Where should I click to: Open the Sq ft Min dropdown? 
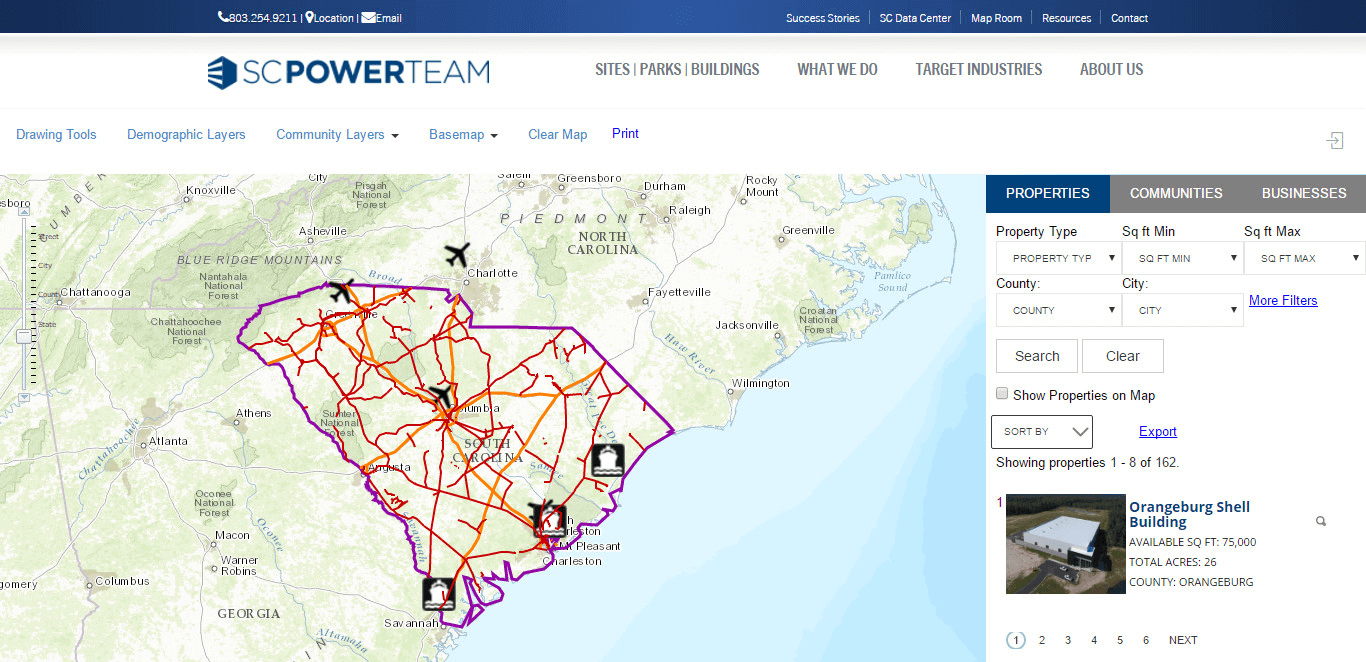1183,258
